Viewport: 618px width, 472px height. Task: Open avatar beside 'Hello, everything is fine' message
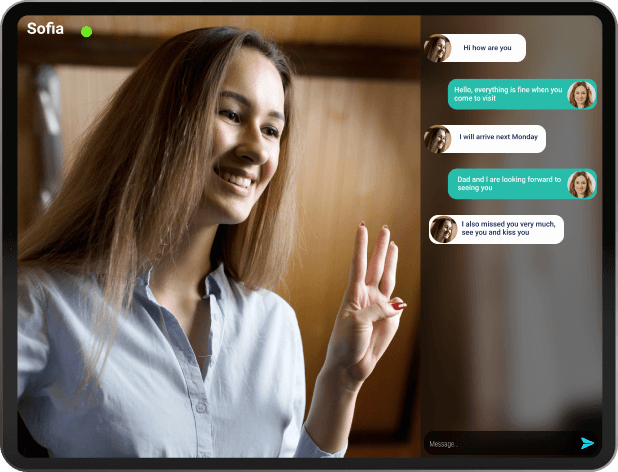(581, 95)
